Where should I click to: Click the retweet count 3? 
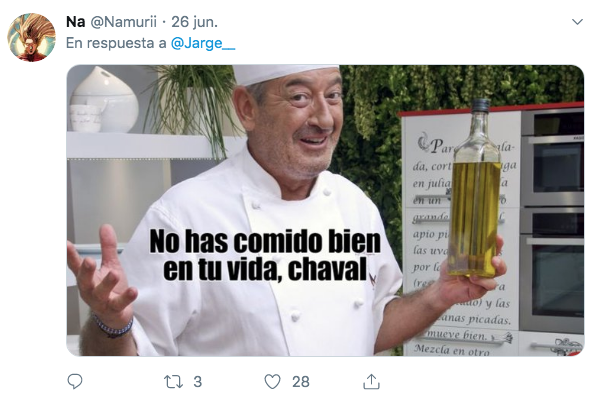(x=197, y=382)
